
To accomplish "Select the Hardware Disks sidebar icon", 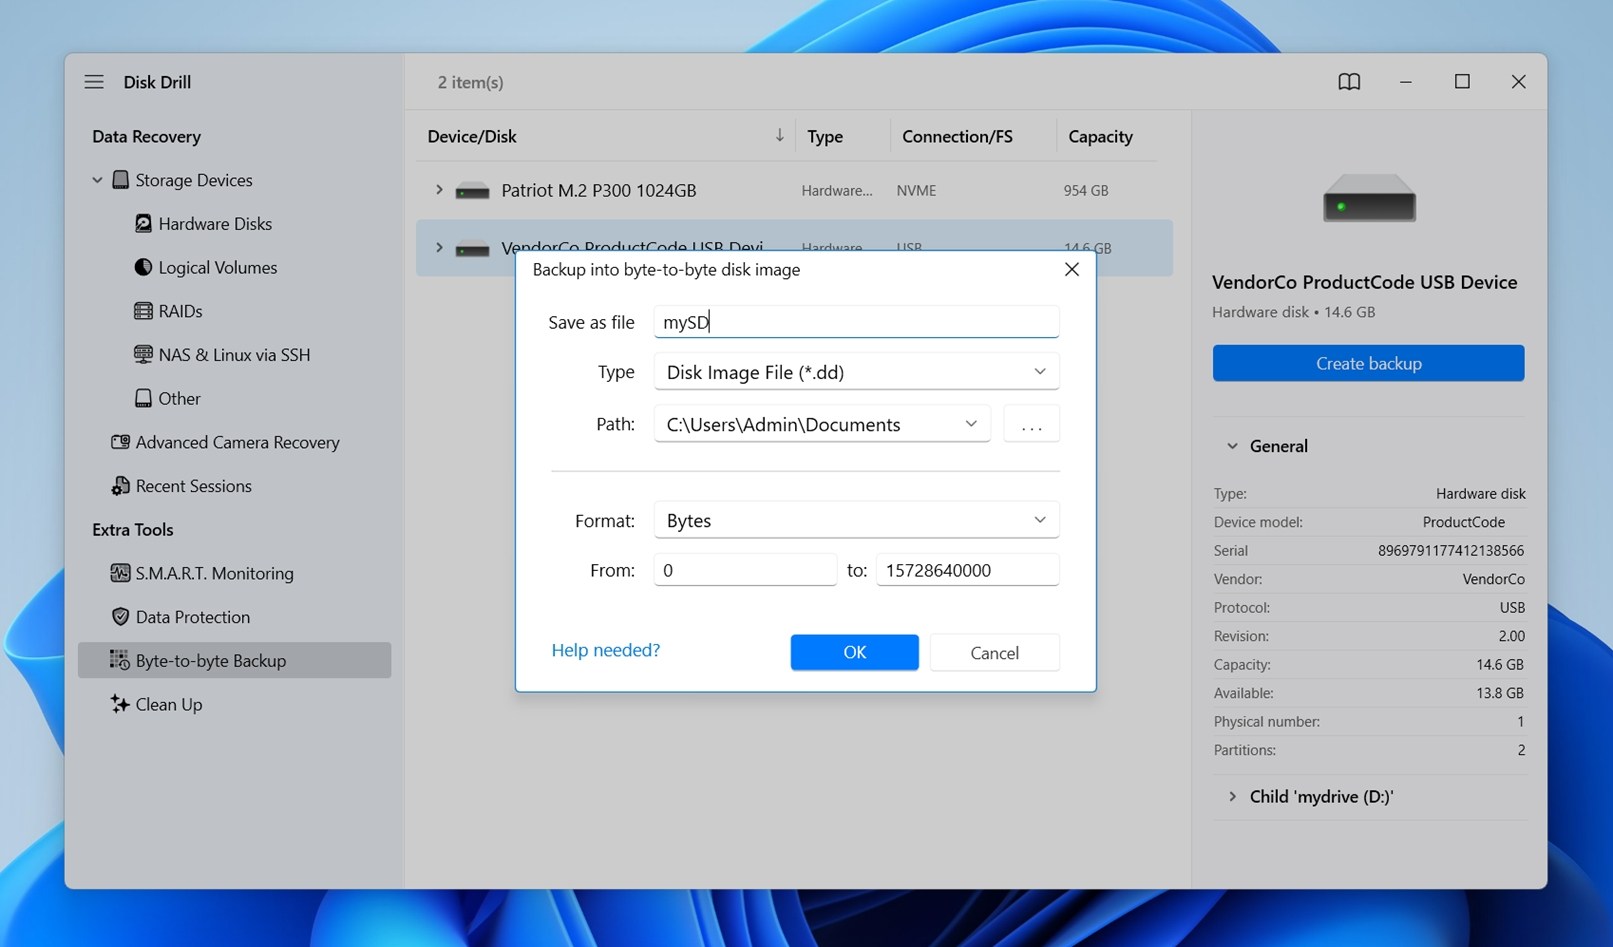I will pyautogui.click(x=144, y=223).
